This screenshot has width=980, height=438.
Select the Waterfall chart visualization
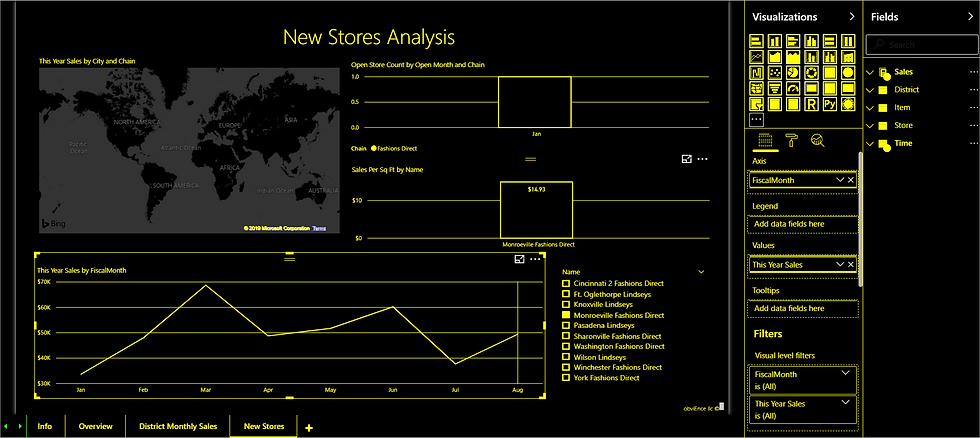pyautogui.click(x=756, y=72)
